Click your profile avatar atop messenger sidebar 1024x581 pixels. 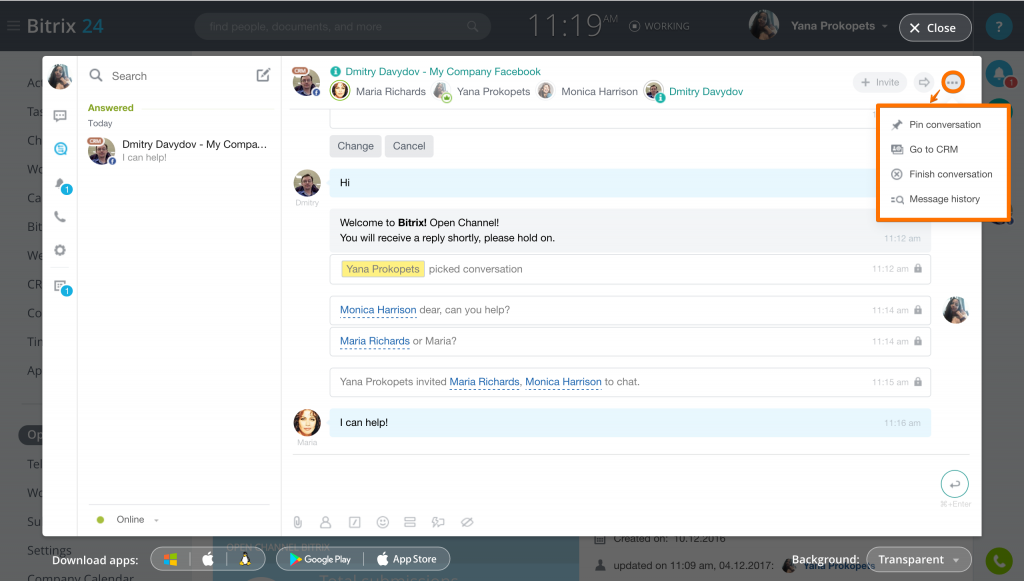tap(60, 76)
